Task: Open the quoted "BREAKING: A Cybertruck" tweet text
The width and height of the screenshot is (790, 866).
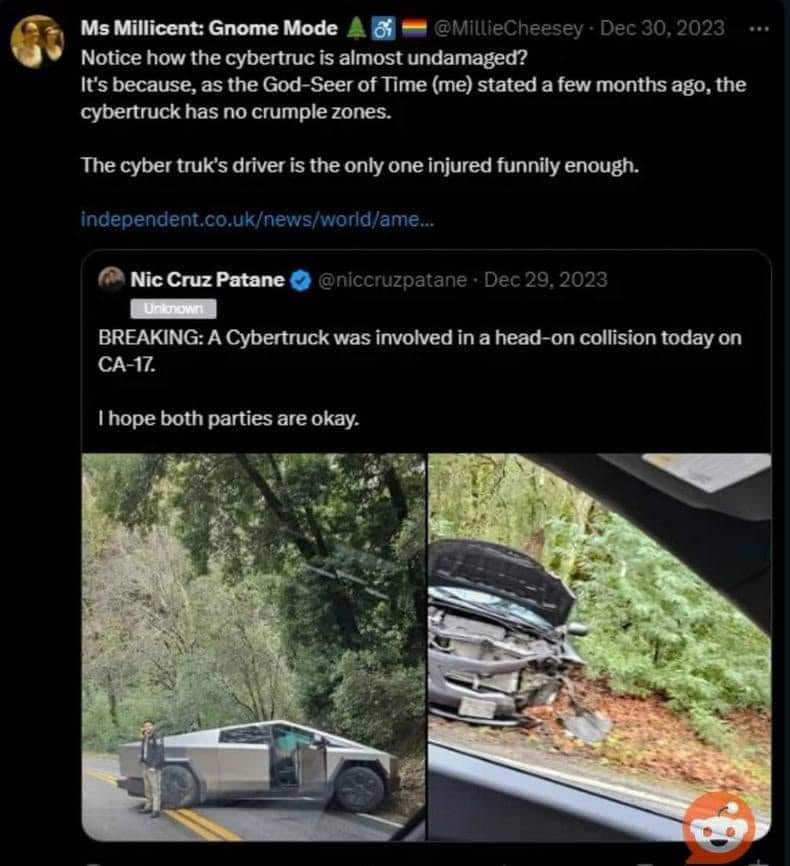Action: pos(420,350)
